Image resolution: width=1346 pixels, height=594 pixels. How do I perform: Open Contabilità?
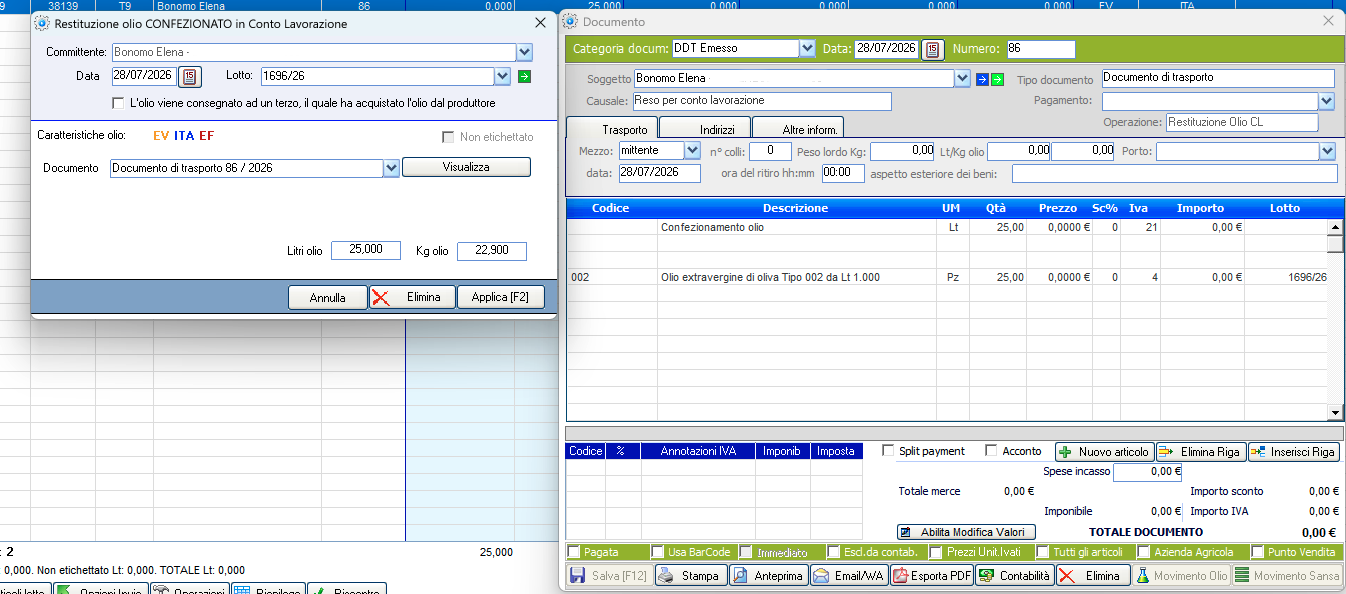coord(1015,576)
